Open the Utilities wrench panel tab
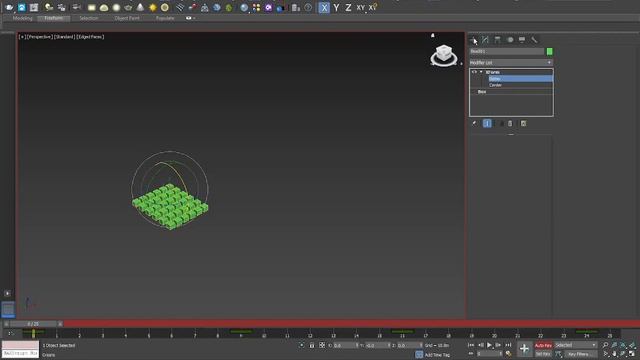The height and width of the screenshot is (360, 640). [534, 40]
